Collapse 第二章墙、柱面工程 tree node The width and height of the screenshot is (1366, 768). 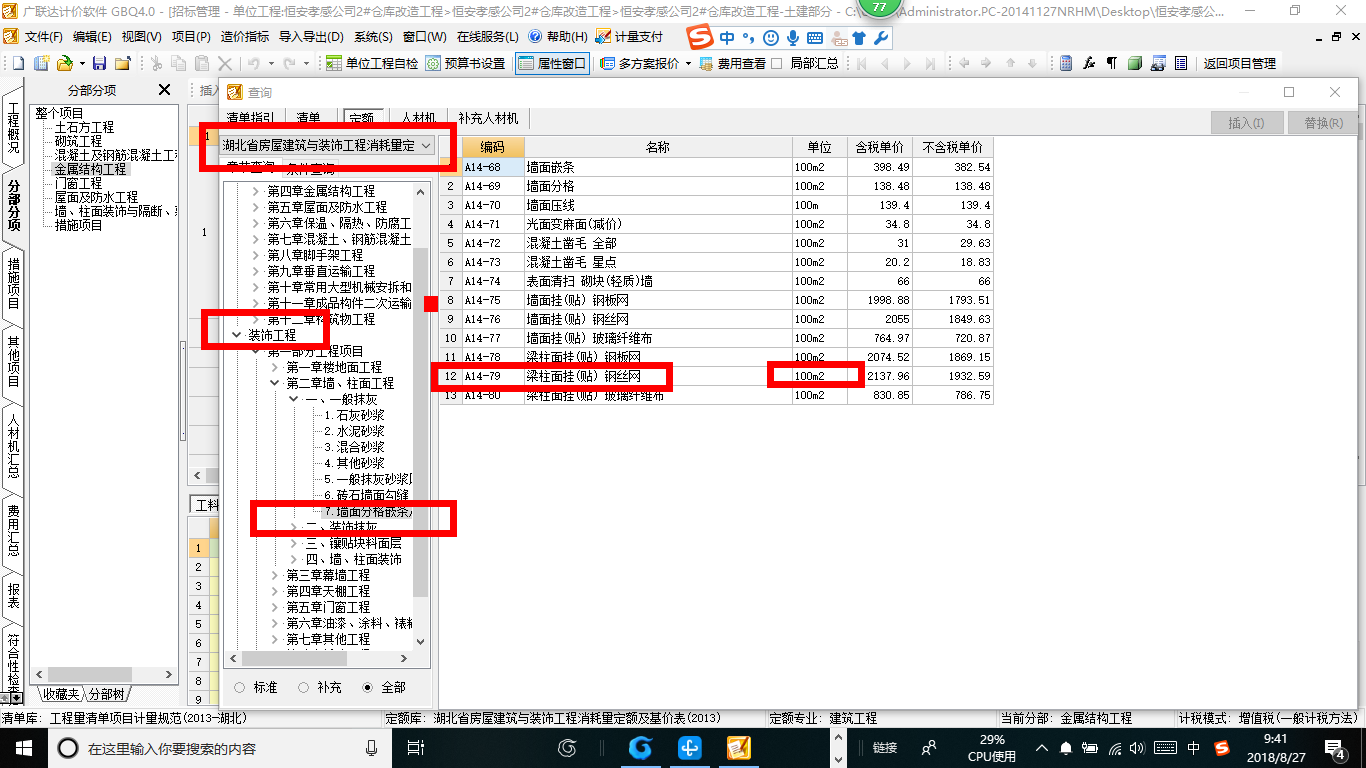click(275, 383)
